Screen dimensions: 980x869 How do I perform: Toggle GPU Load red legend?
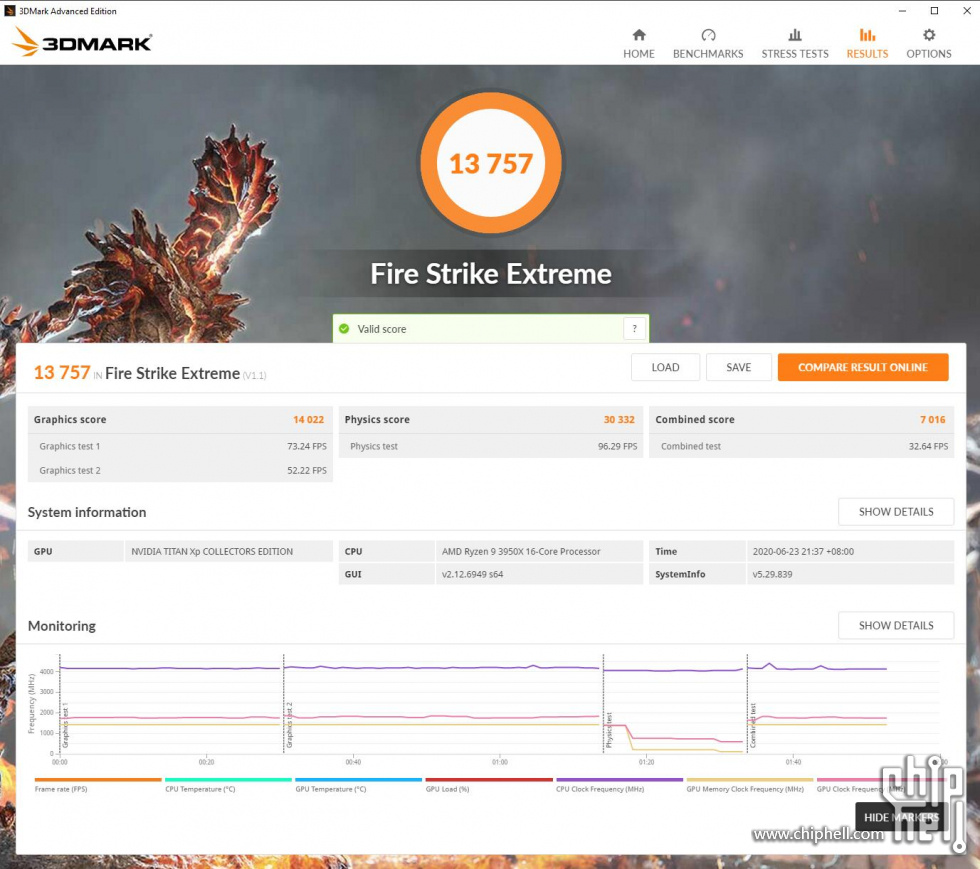(489, 780)
